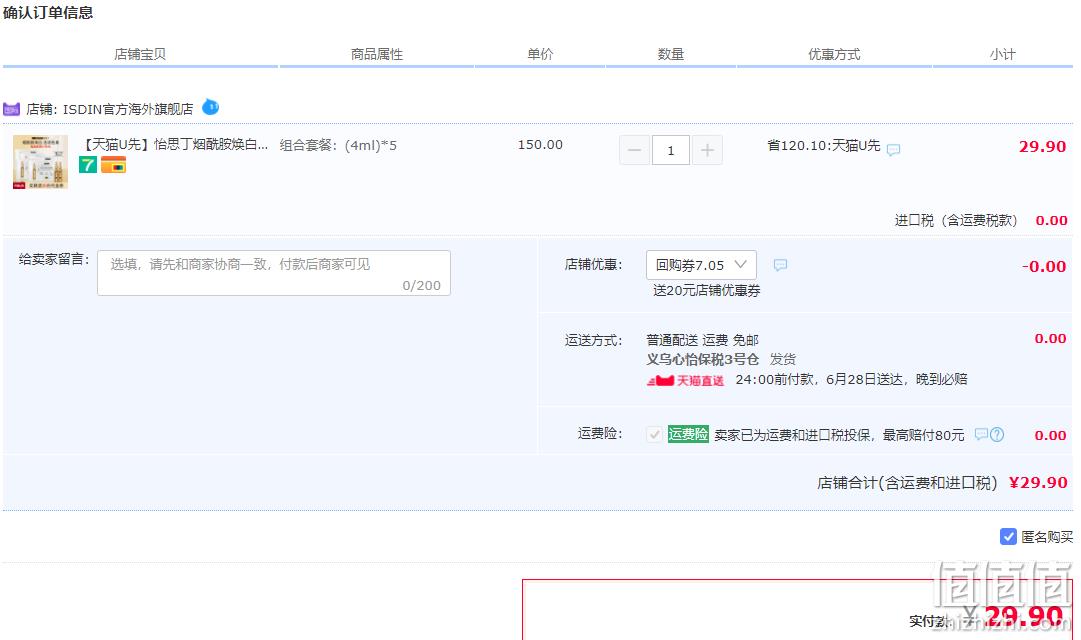Click the ISDIN官方海外旗舰店 store name
The image size is (1081, 640).
[x=128, y=109]
